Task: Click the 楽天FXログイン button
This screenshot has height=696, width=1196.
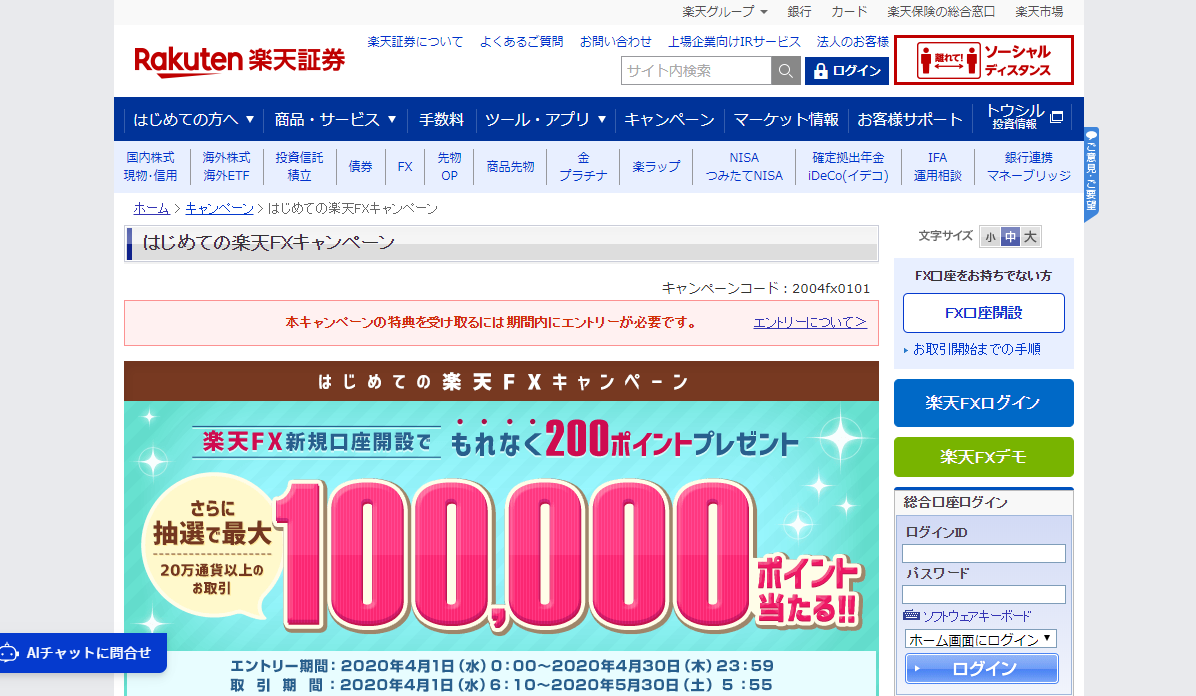Action: pyautogui.click(x=983, y=403)
